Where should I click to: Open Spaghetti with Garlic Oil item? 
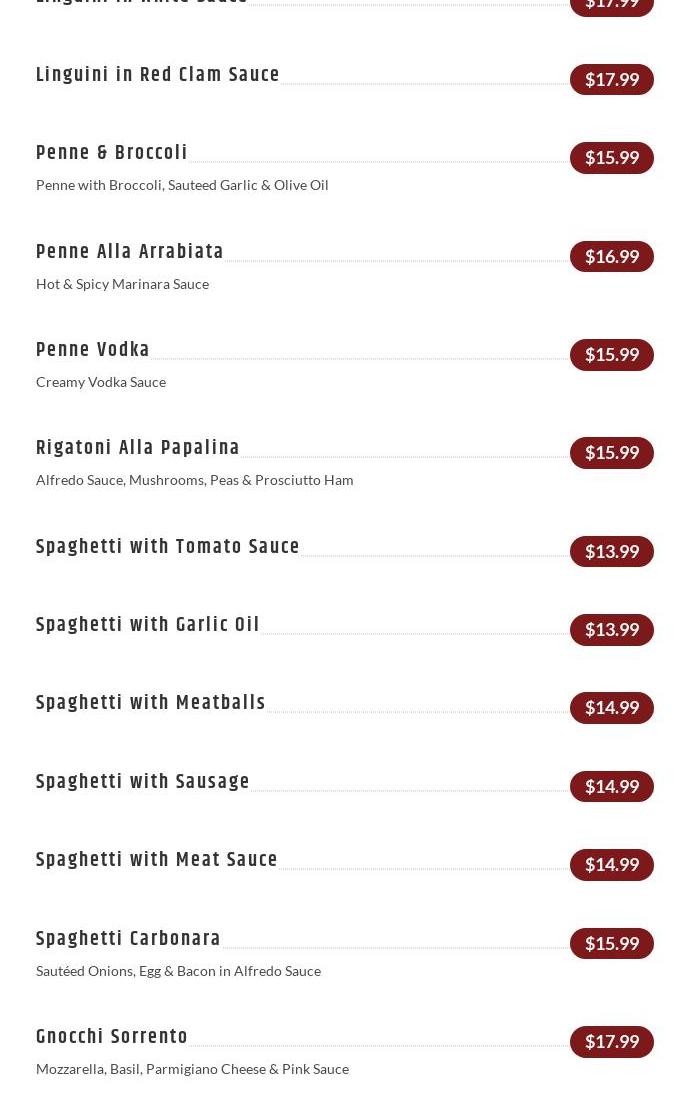point(148,625)
